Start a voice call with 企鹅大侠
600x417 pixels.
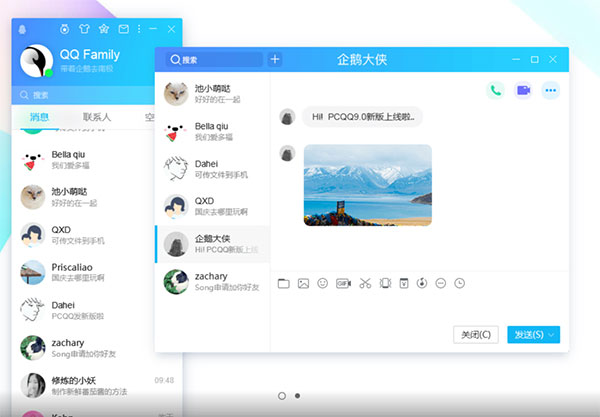click(496, 90)
